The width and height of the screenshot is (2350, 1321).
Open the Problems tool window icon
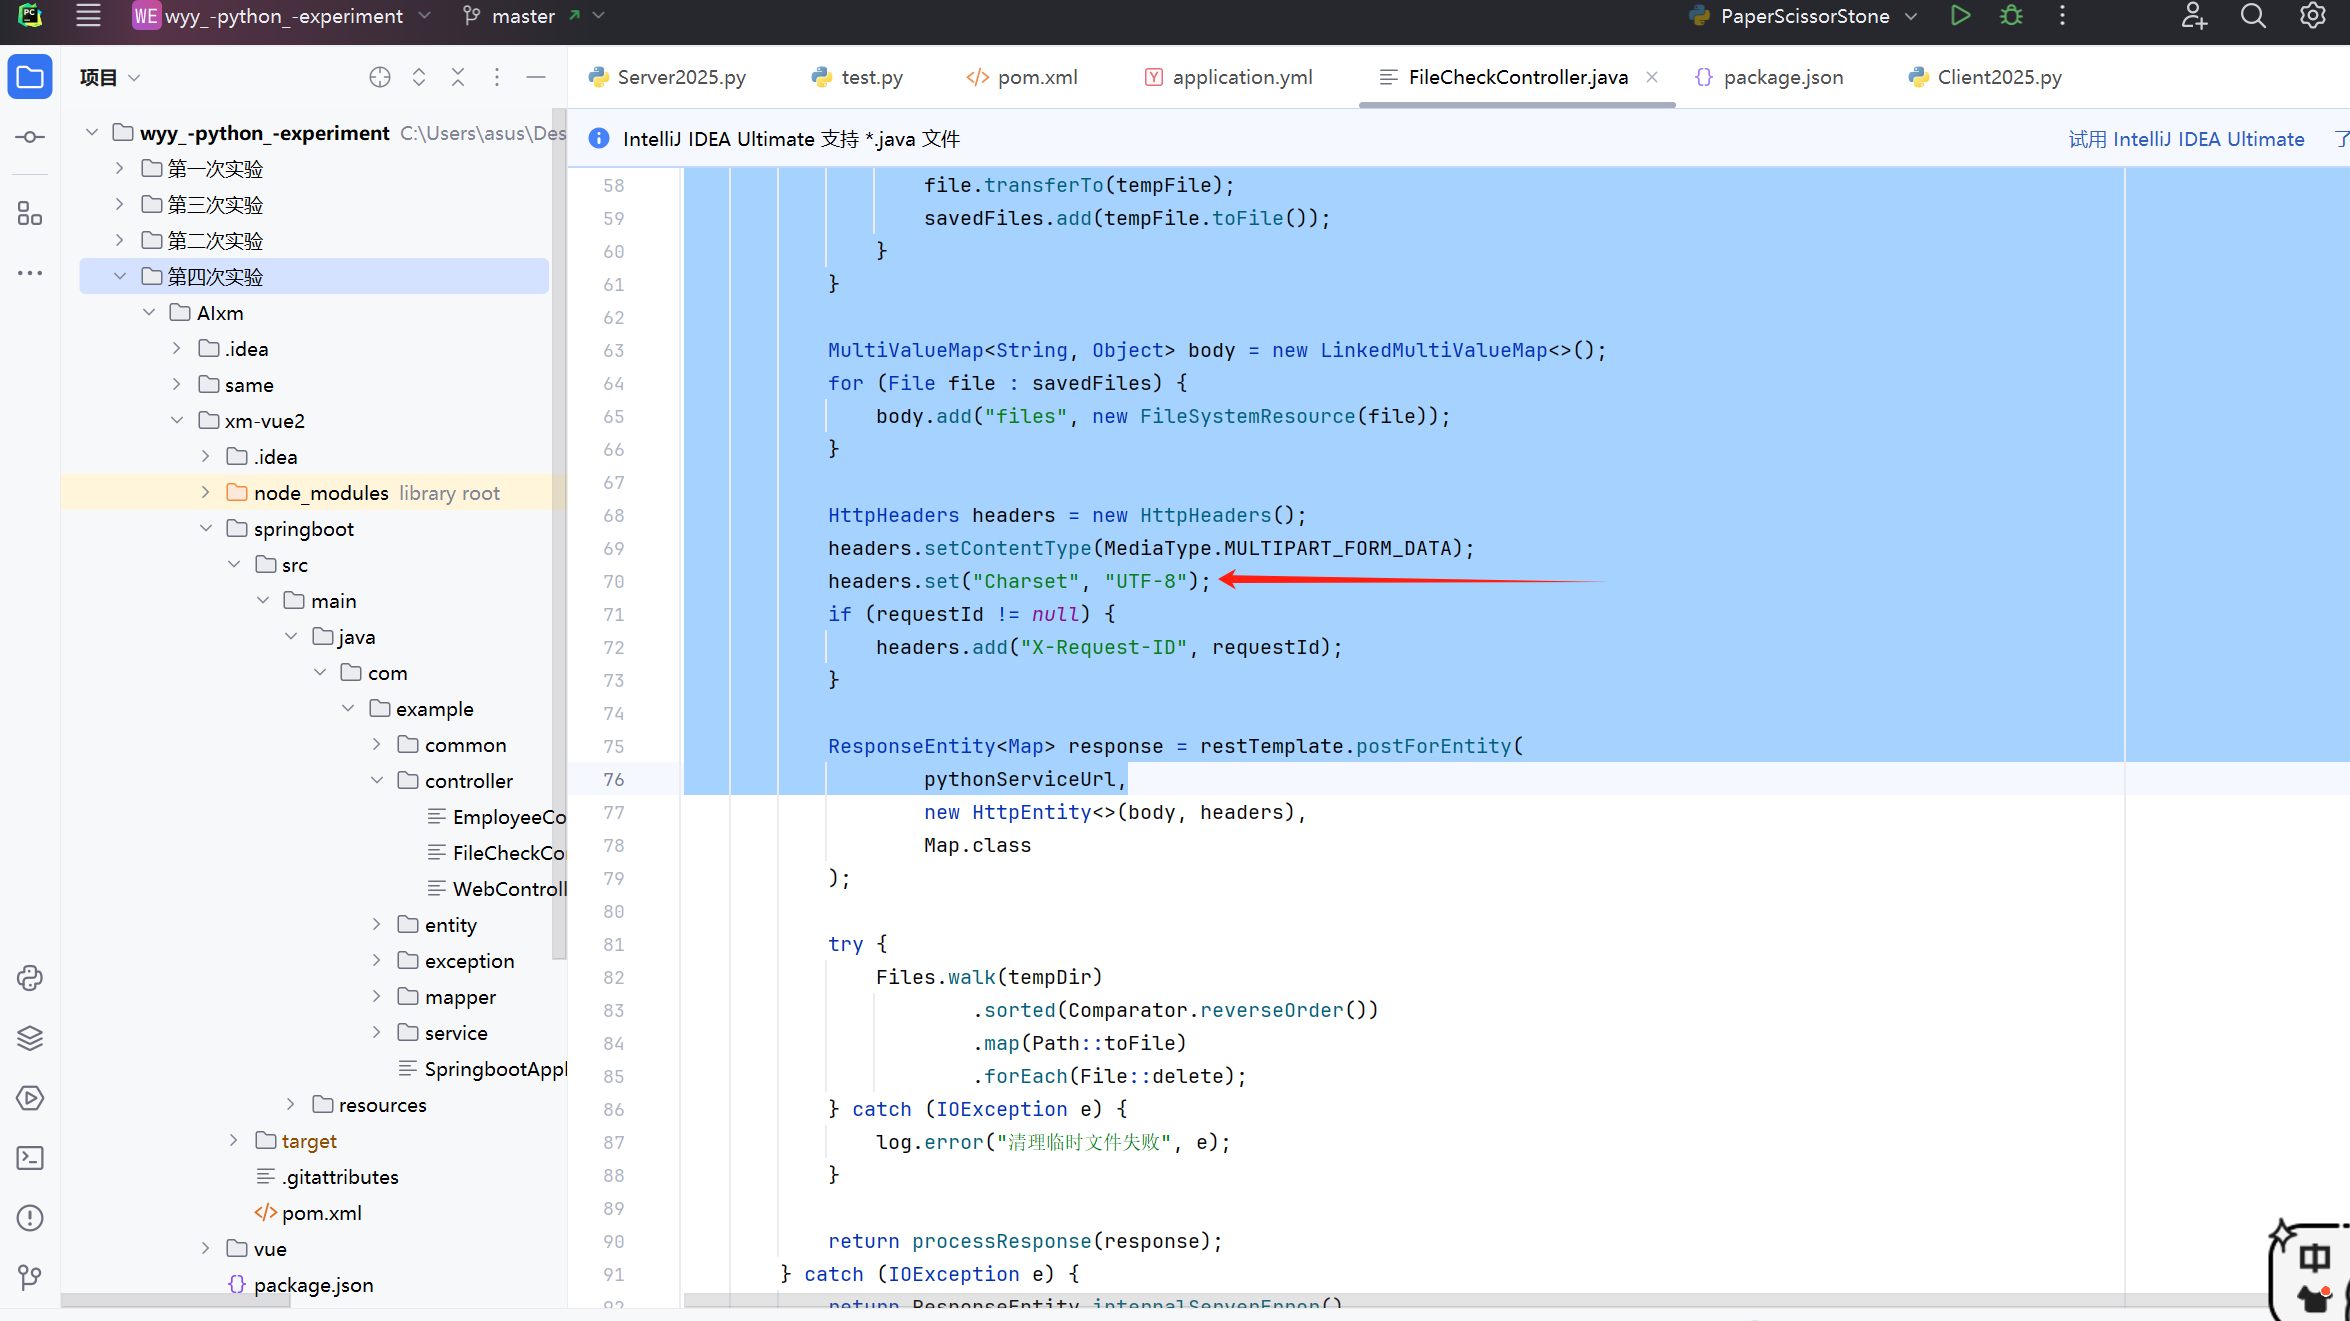[30, 1217]
